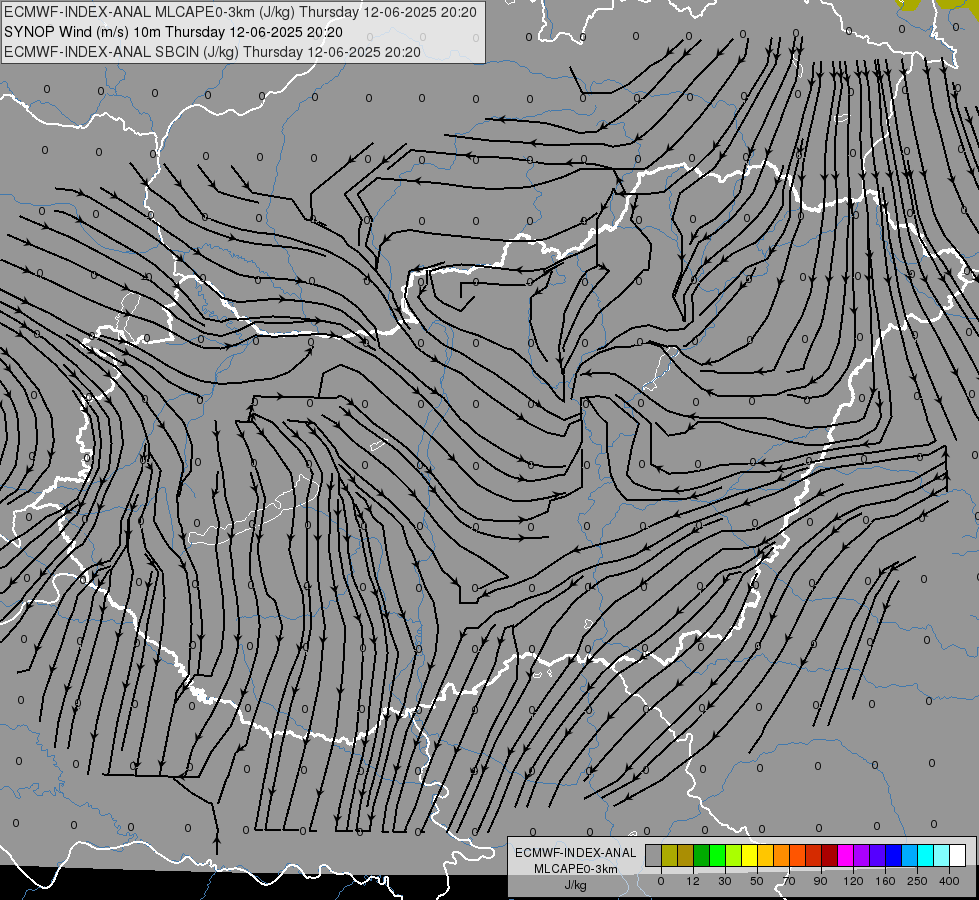Click the J/kg unit label in legend
Screen dimensions: 979x900
pyautogui.click(x=576, y=885)
